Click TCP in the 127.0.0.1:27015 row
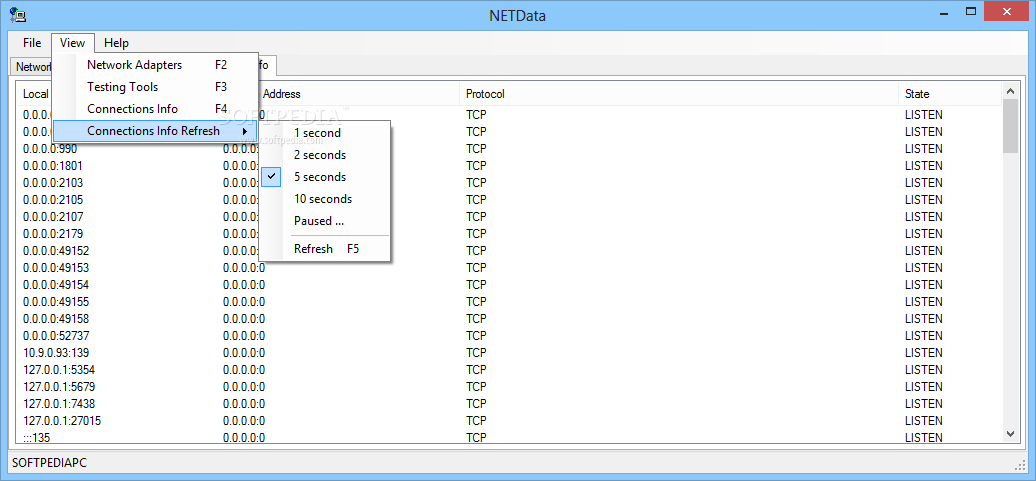The width and height of the screenshot is (1036, 481). [x=476, y=420]
